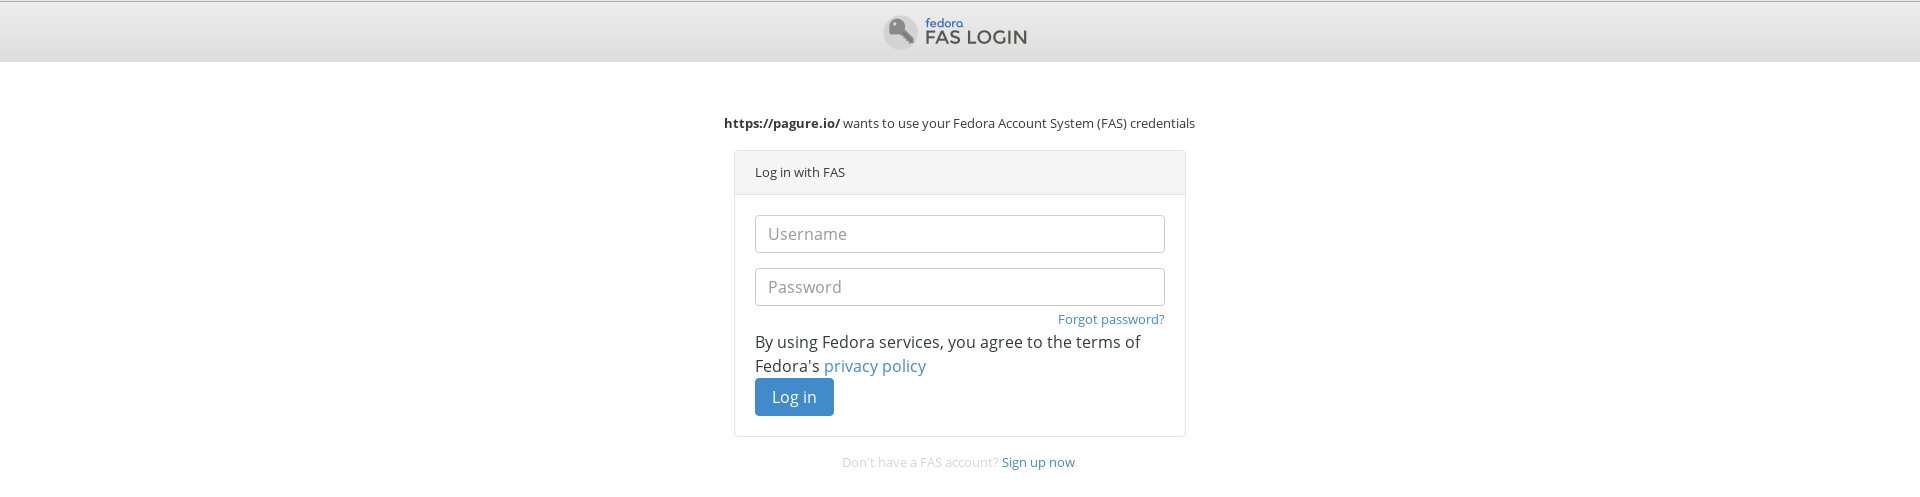Click the "Fedora's" word before privacy policy
Image resolution: width=1920 pixels, height=497 pixels.
(x=787, y=366)
